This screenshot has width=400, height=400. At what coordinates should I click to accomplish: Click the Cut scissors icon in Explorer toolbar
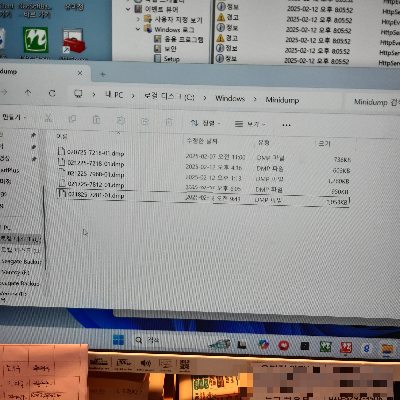(x=48, y=118)
